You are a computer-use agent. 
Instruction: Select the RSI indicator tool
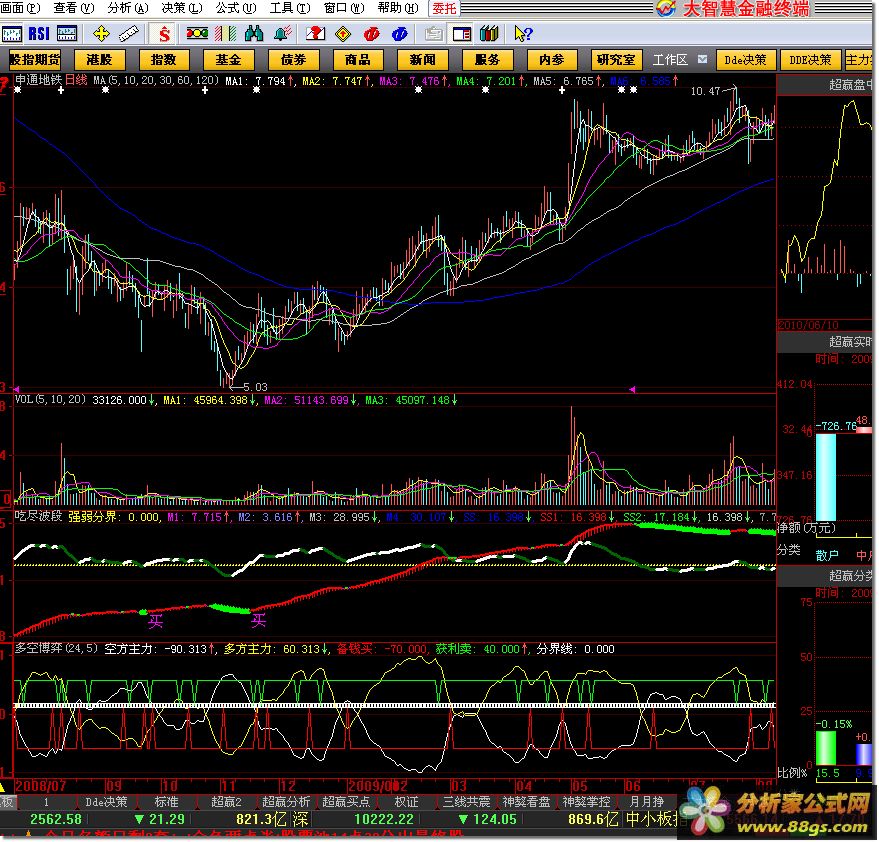pyautogui.click(x=39, y=34)
